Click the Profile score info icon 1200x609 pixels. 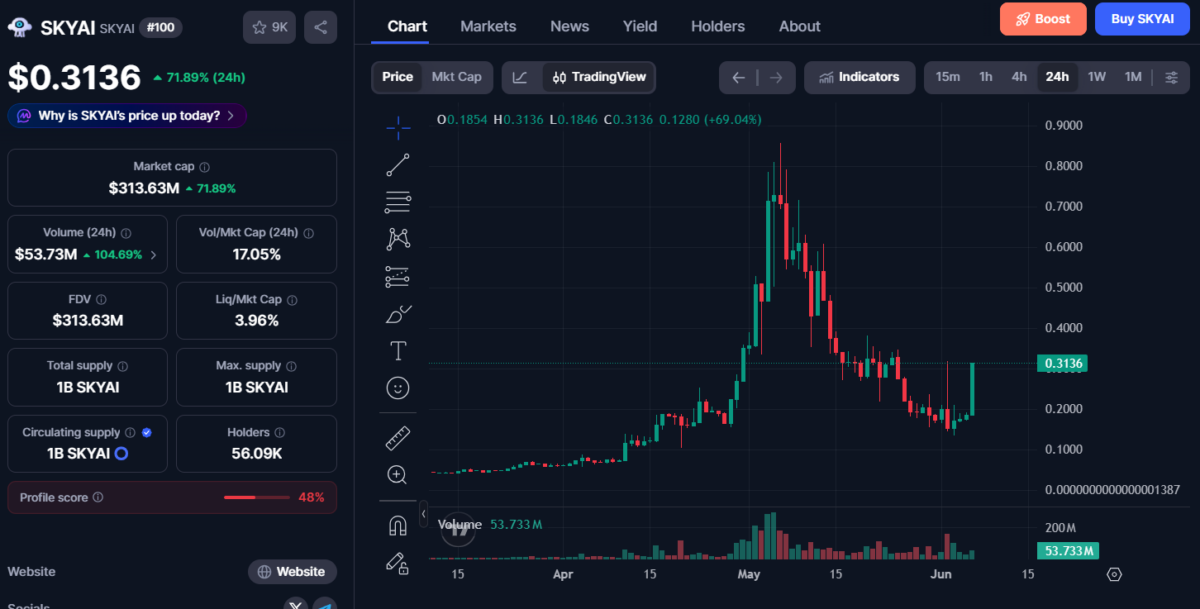pyautogui.click(x=97, y=497)
